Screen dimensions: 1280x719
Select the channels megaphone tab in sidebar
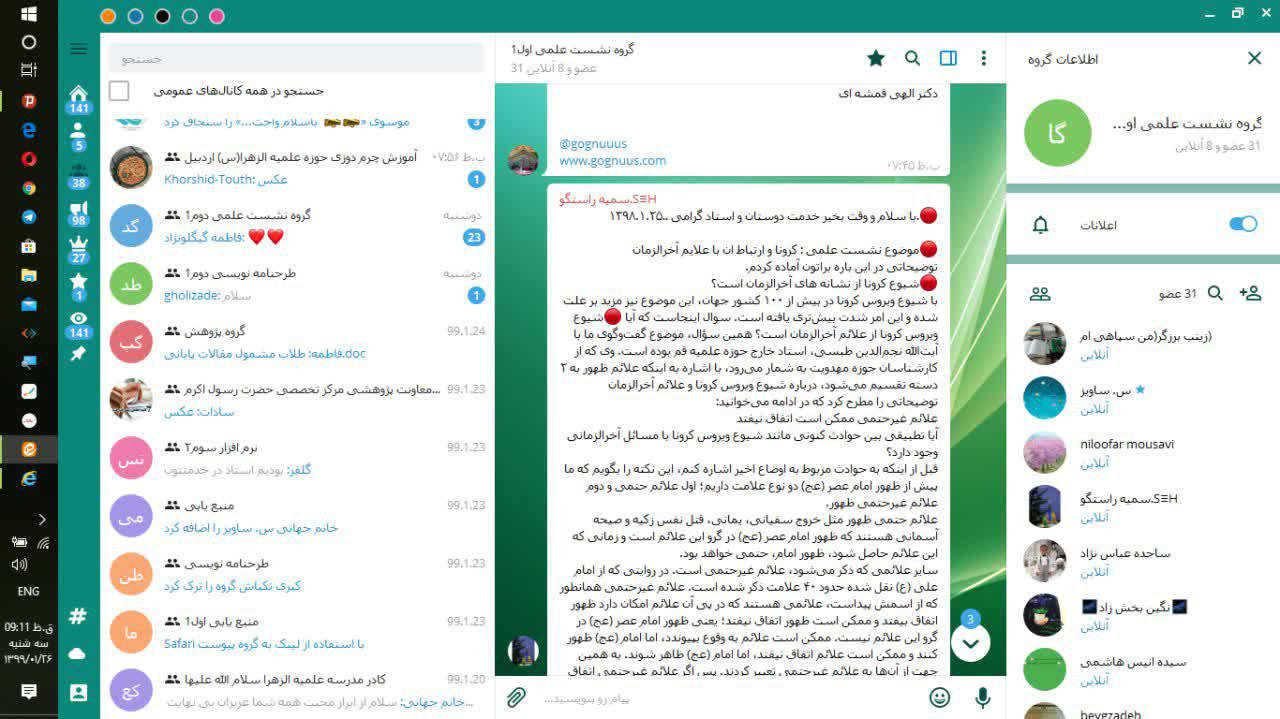(78, 212)
